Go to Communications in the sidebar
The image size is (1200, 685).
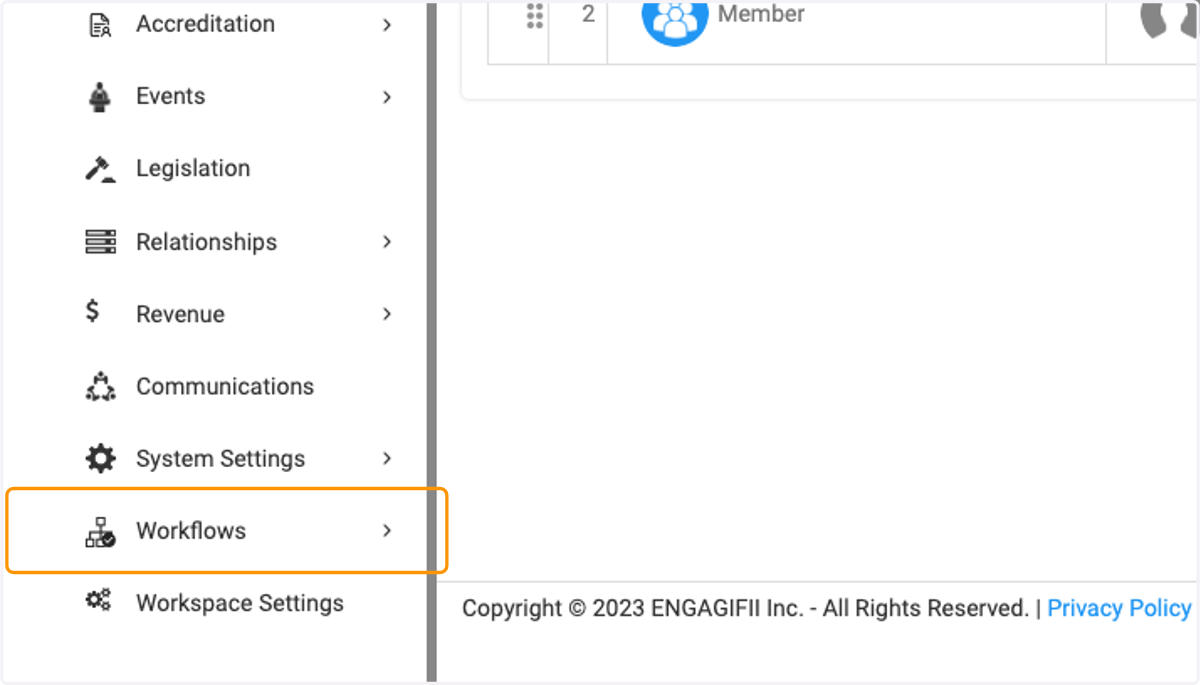[x=225, y=386]
